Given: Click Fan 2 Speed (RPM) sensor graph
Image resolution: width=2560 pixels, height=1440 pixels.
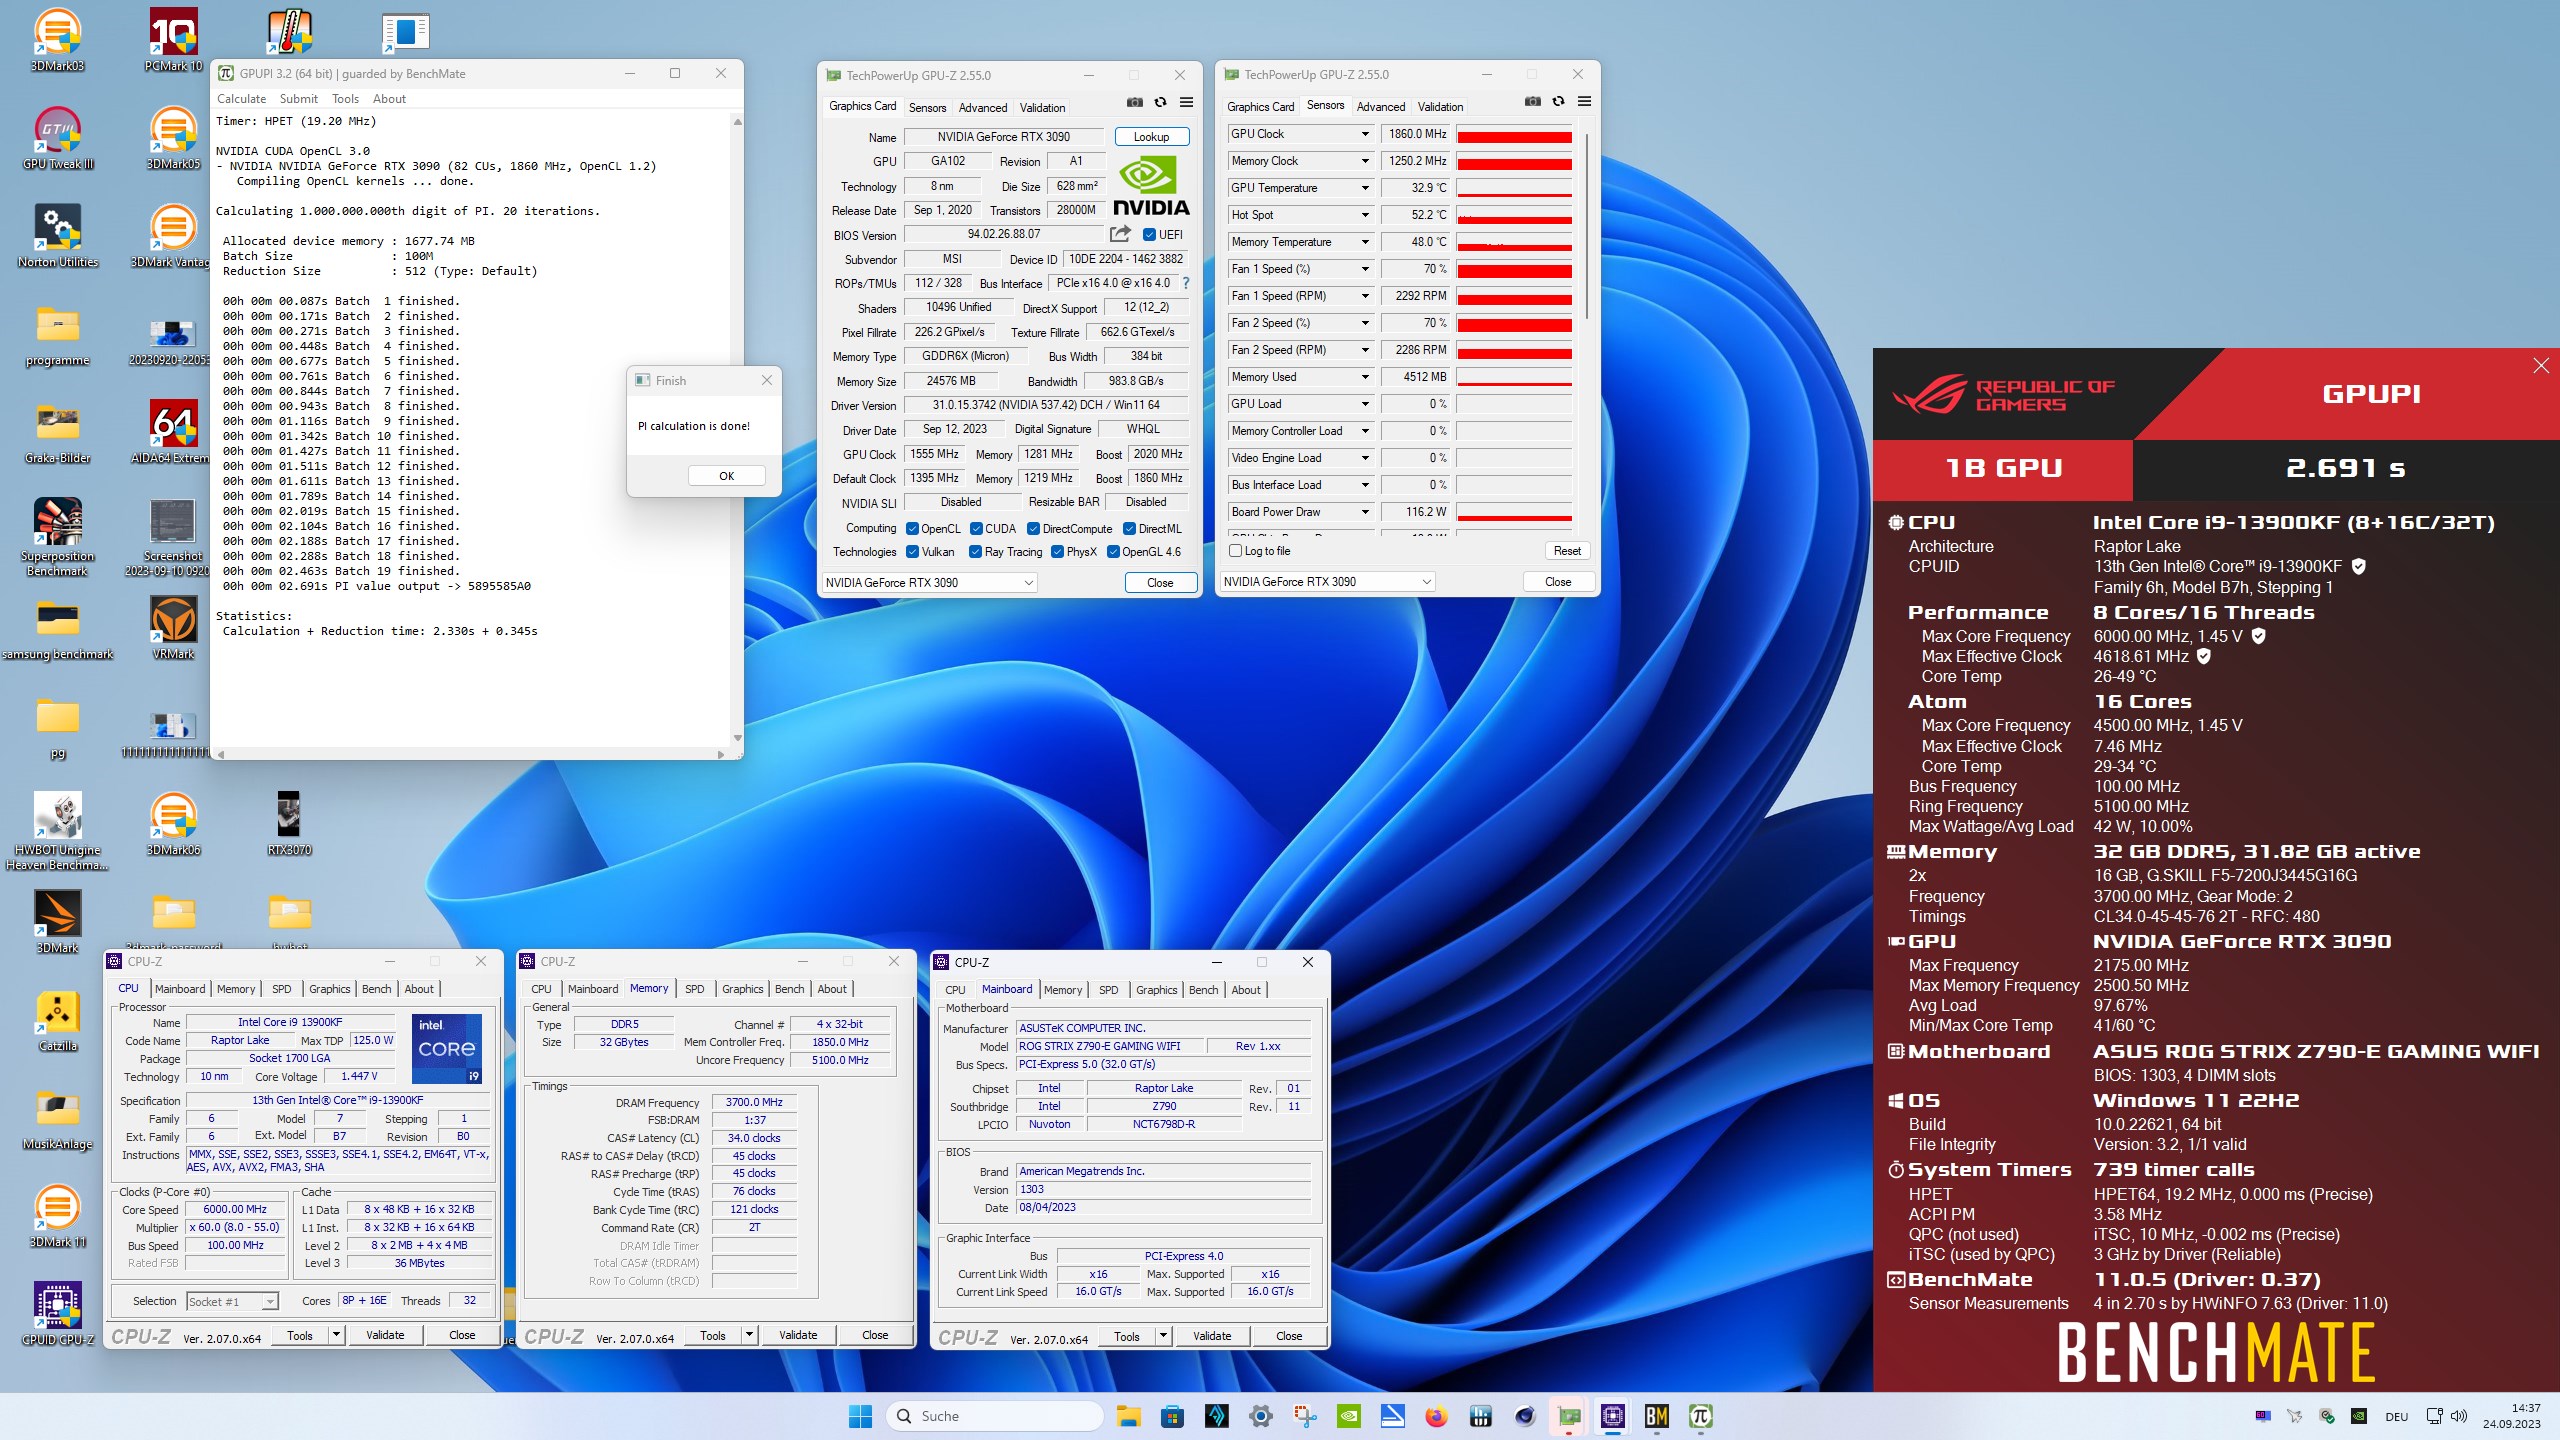Looking at the screenshot, I should point(1514,350).
